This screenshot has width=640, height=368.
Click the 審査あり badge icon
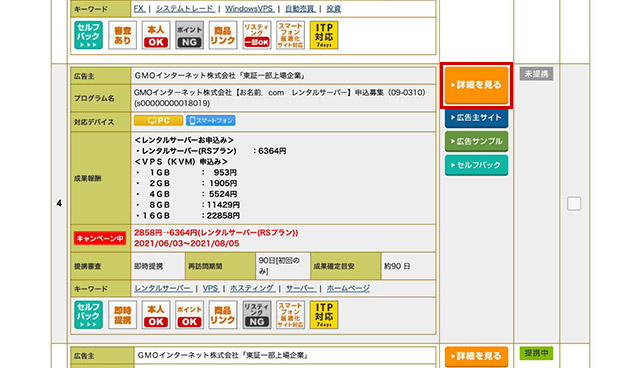[122, 35]
